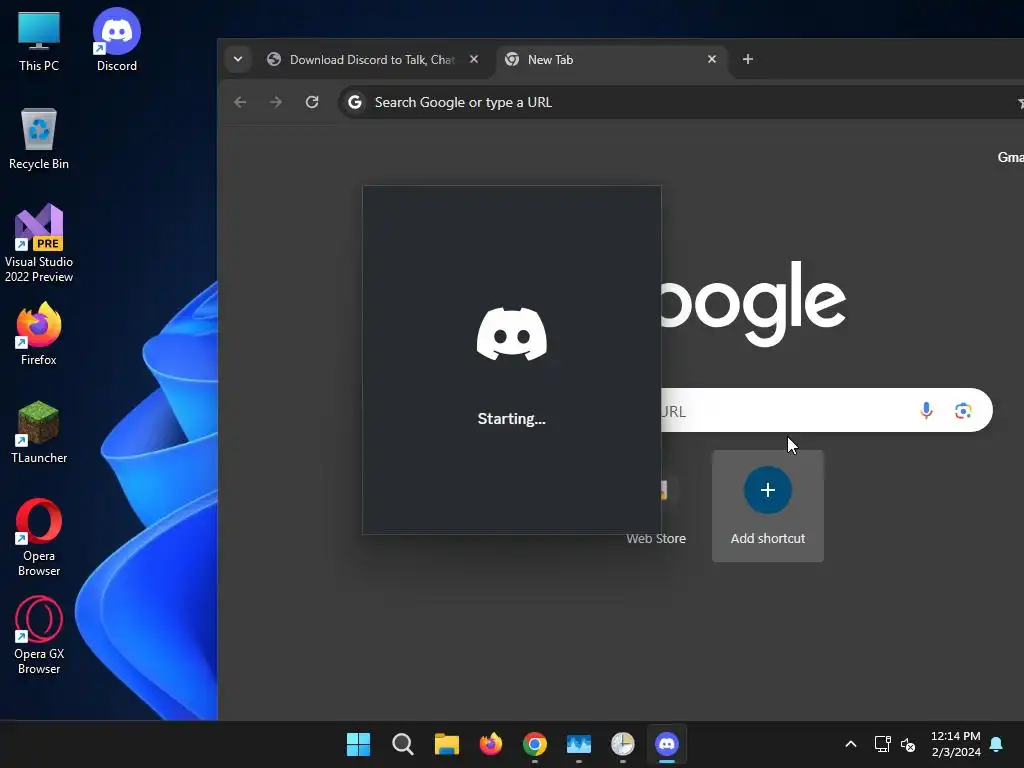Image resolution: width=1024 pixels, height=768 pixels.
Task: Start voice search with microphone icon
Action: 926,411
